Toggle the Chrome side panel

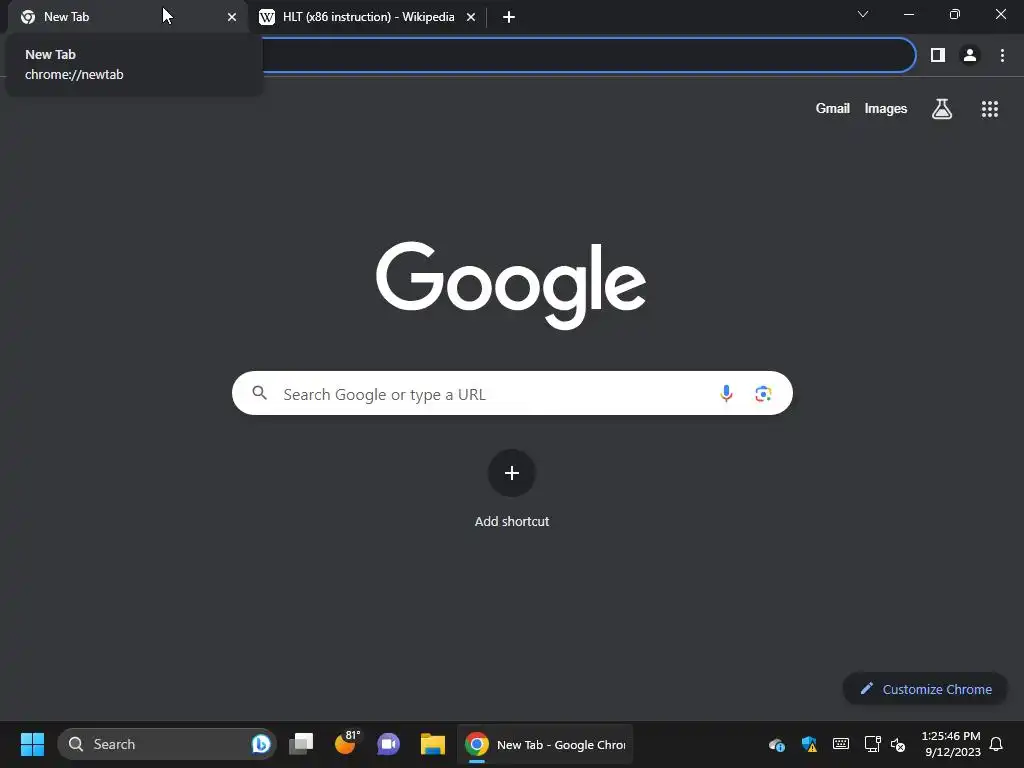point(938,55)
